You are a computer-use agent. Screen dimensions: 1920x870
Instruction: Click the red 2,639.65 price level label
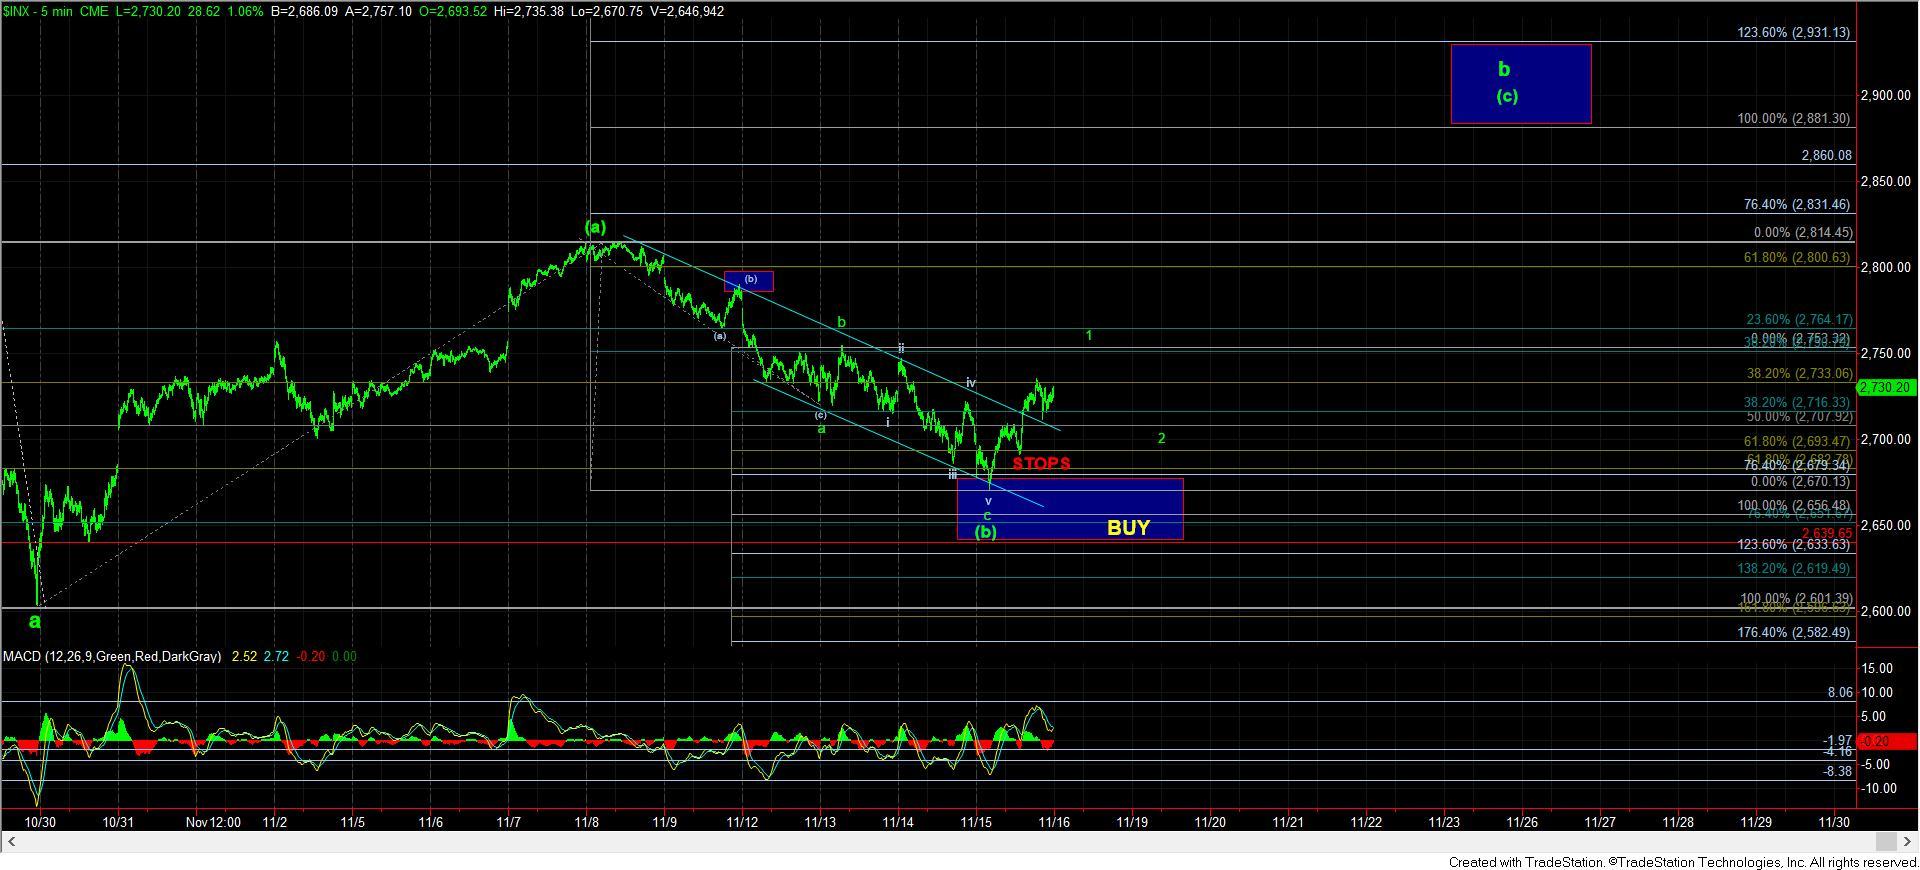1826,534
